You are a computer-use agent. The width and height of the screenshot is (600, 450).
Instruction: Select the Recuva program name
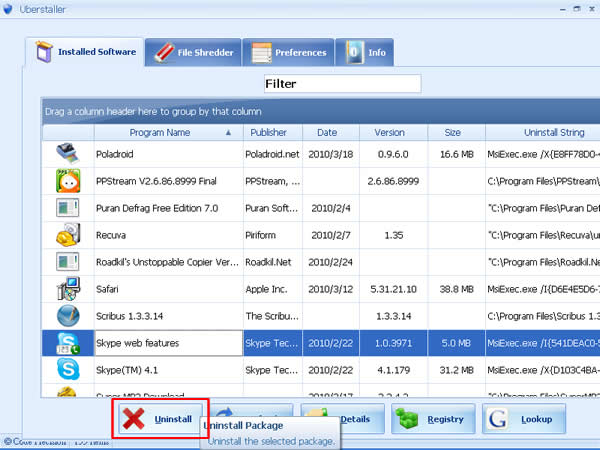click(x=111, y=235)
